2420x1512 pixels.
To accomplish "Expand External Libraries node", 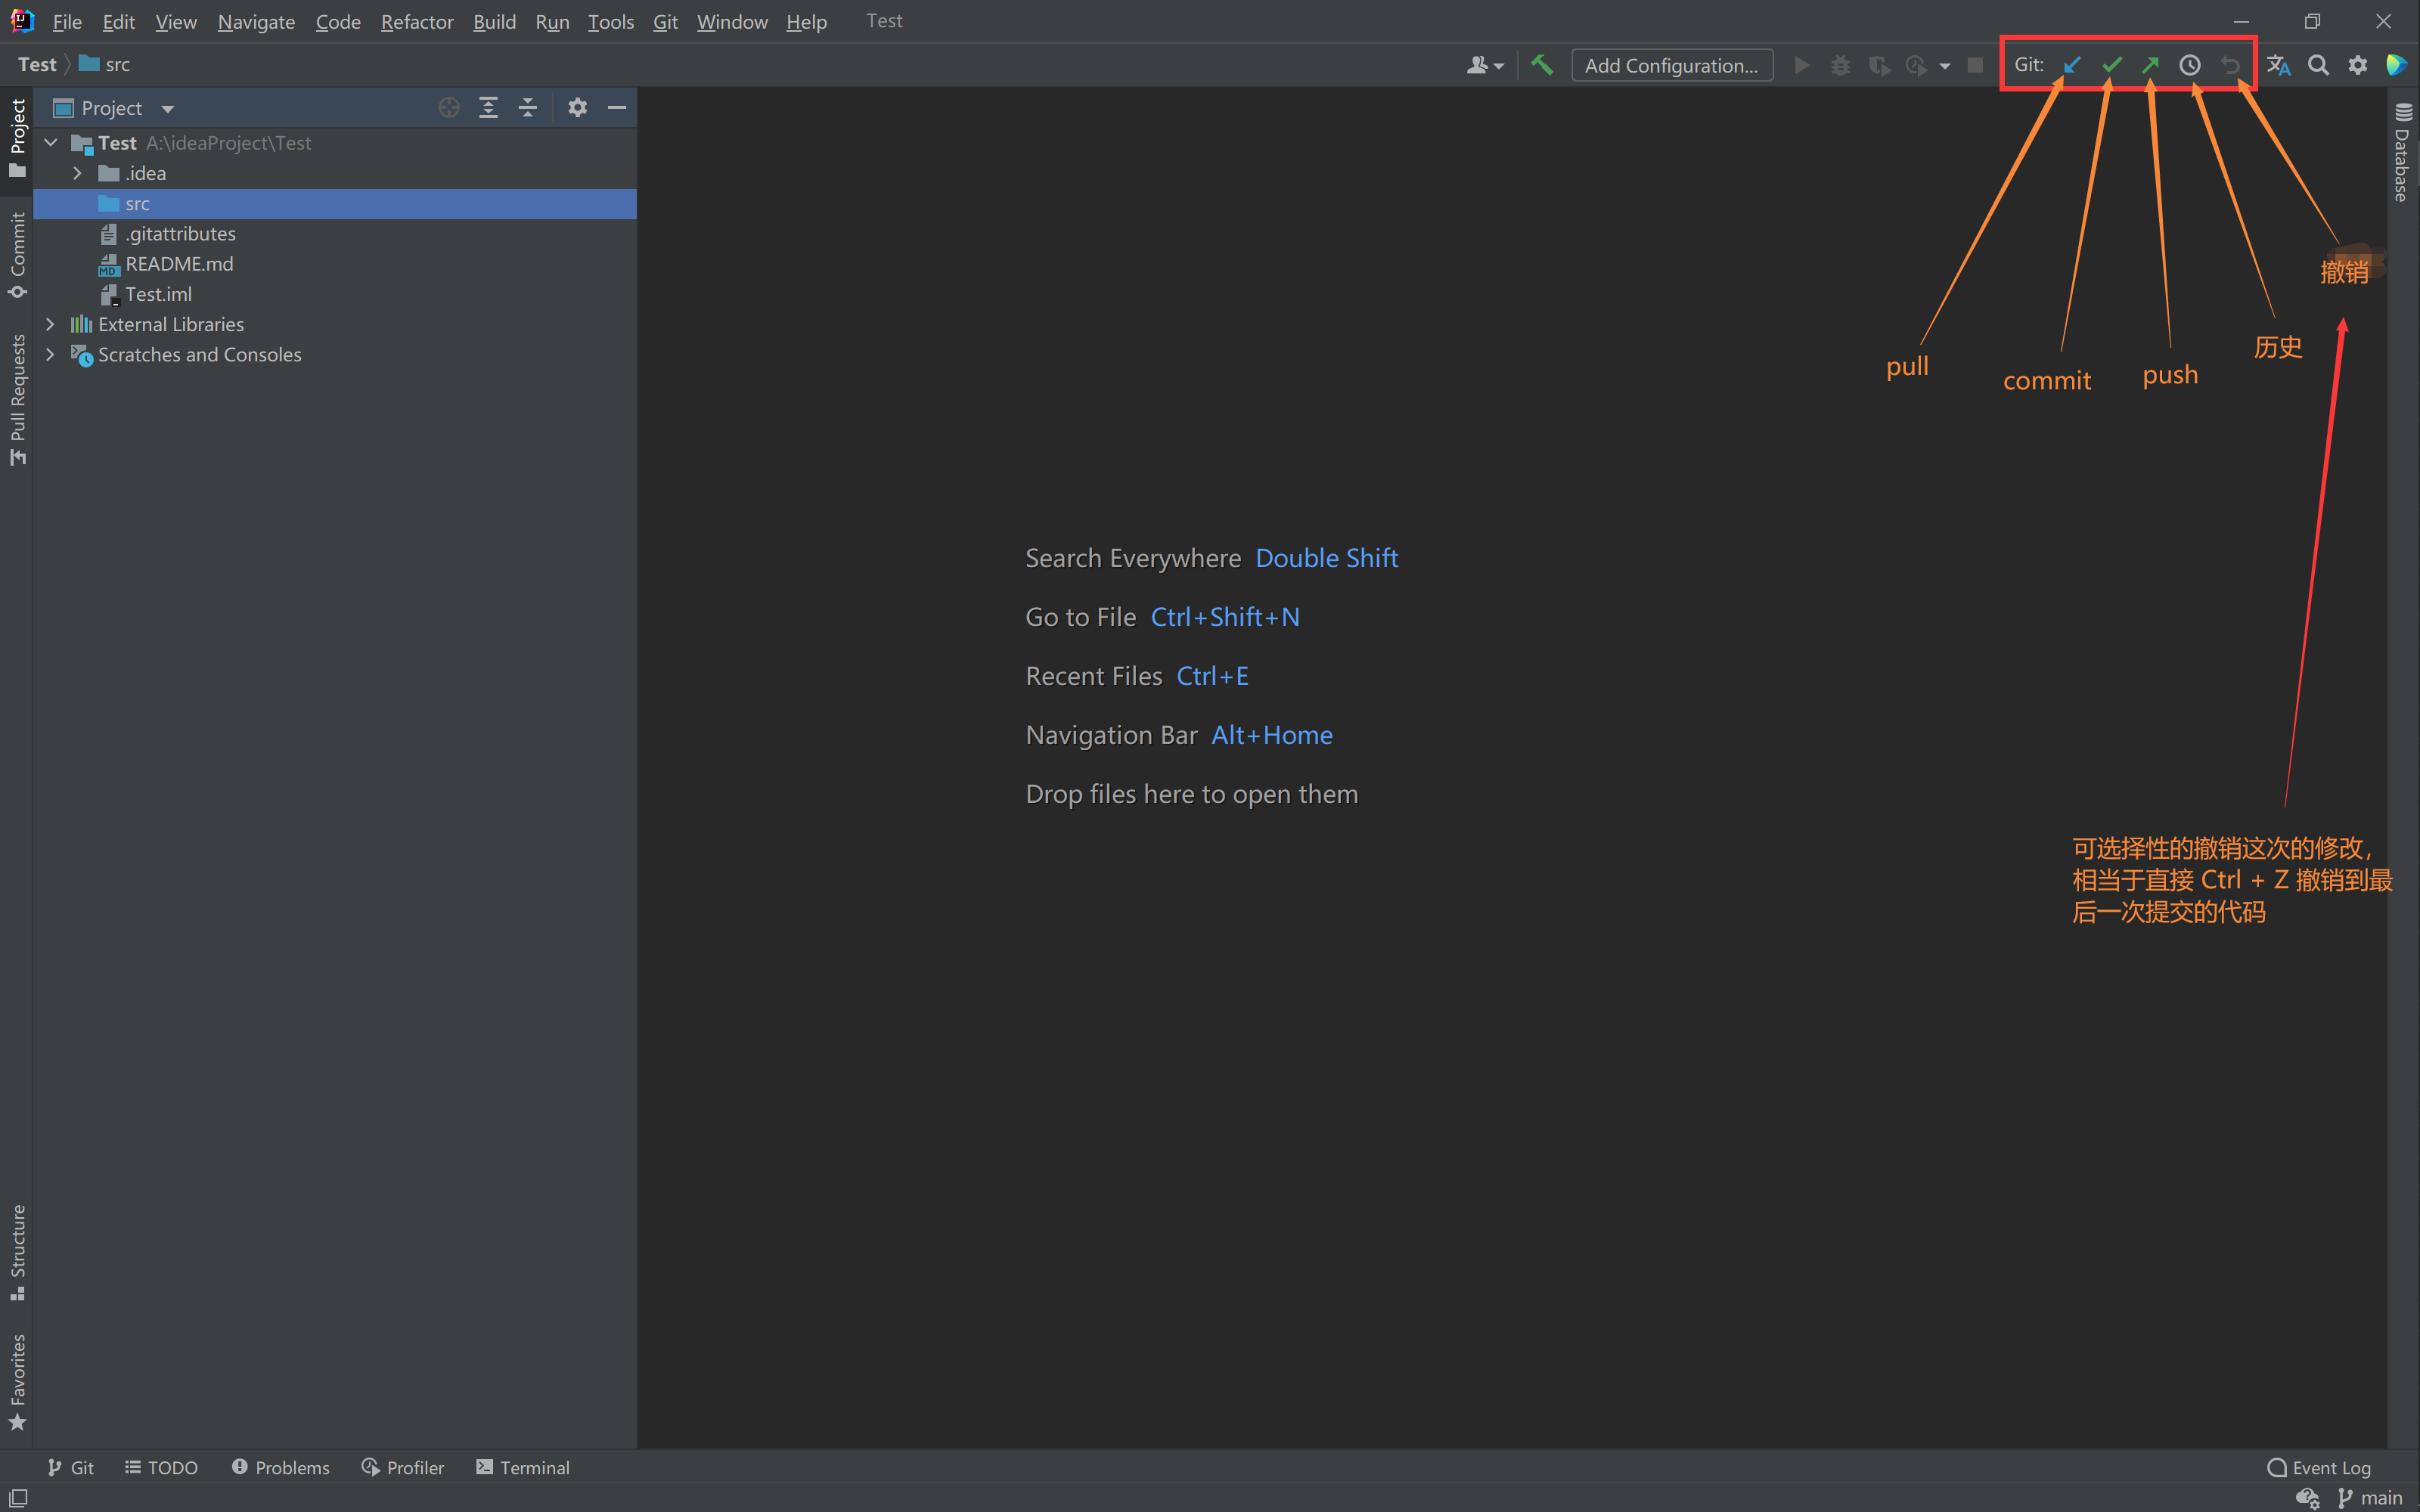I will [50, 324].
